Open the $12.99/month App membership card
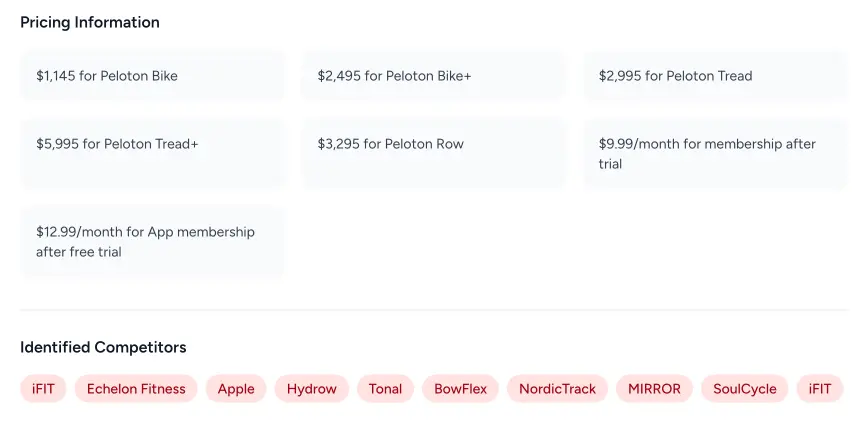 tap(152, 242)
